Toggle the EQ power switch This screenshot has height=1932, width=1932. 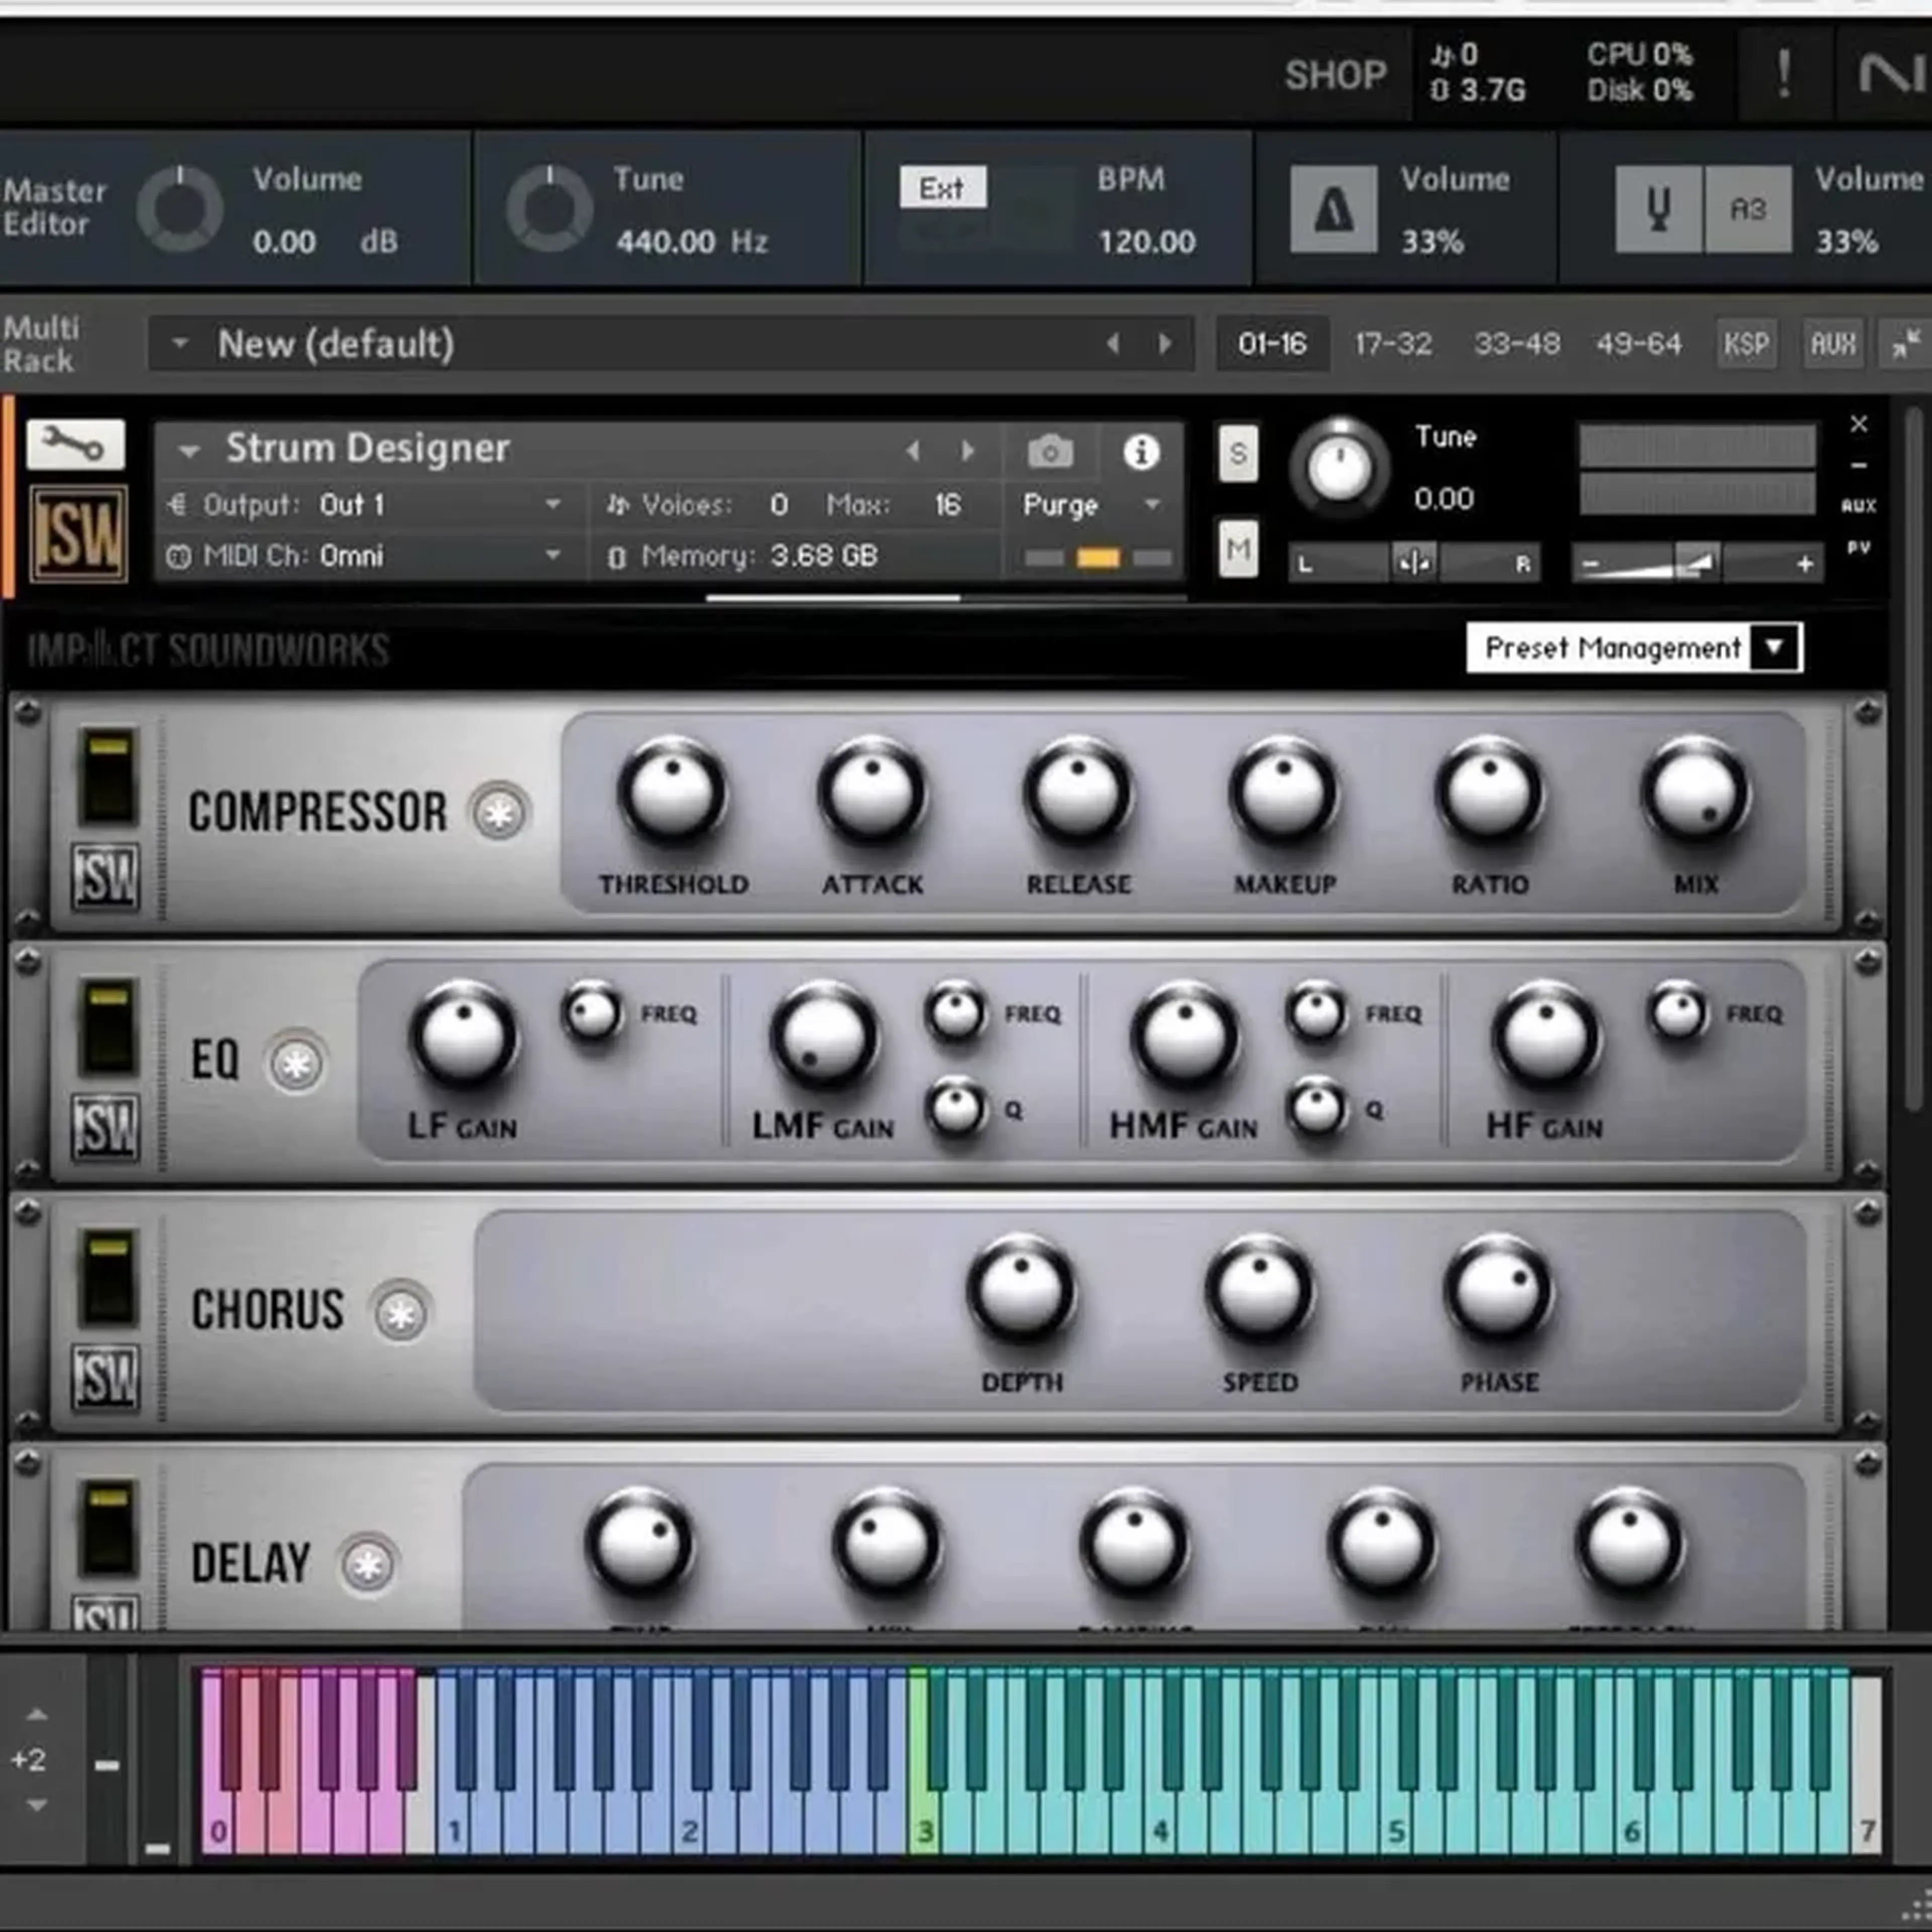[108, 1028]
